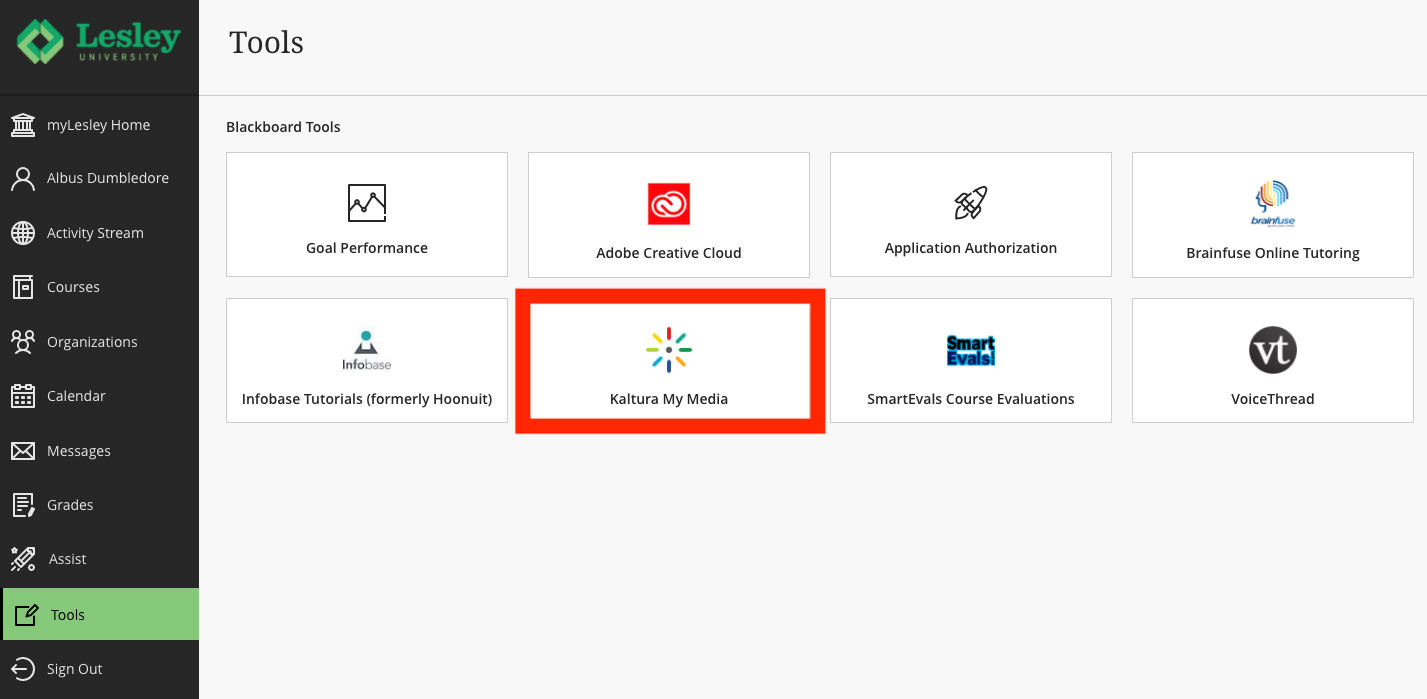The image size is (1427, 699).
Task: Click the VoiceThread vt circle icon
Action: pyautogui.click(x=1273, y=350)
